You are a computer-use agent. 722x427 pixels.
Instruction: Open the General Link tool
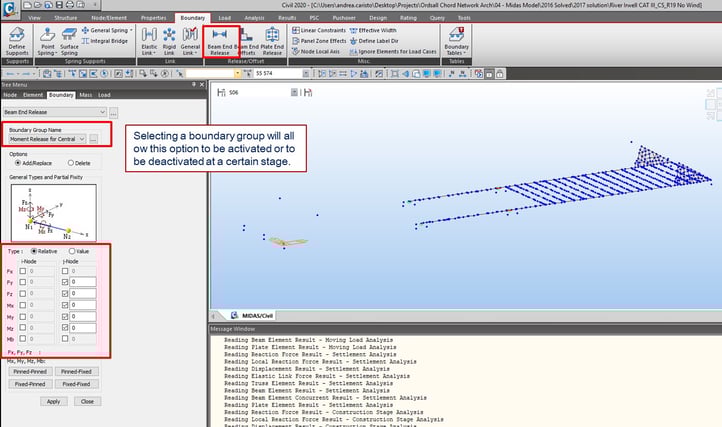[190, 41]
